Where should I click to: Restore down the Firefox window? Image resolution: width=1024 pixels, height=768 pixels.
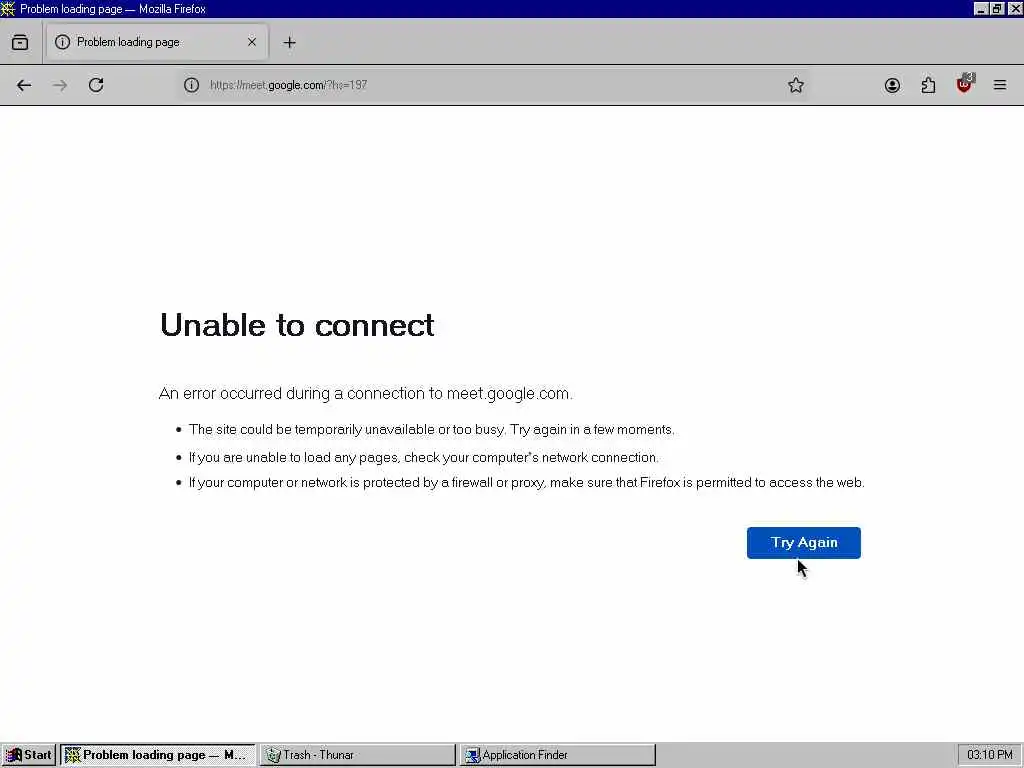[997, 8]
